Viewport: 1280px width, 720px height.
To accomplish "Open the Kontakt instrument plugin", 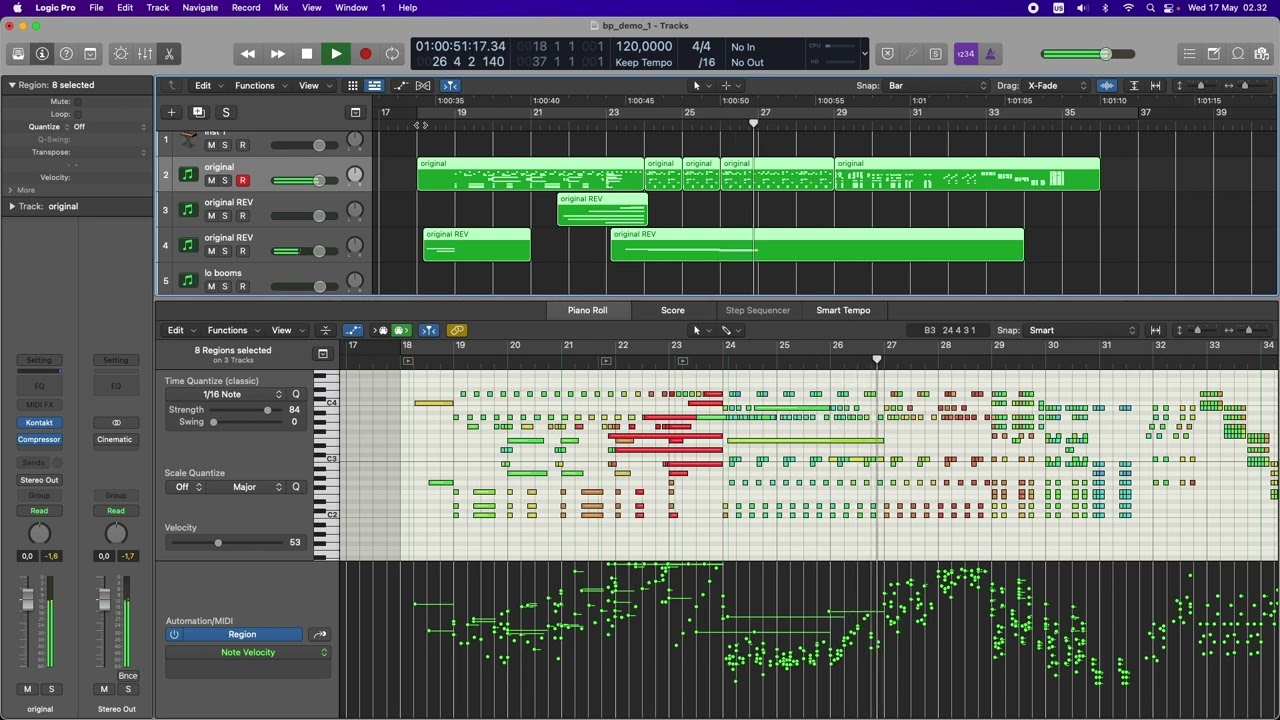I will click(x=39, y=423).
